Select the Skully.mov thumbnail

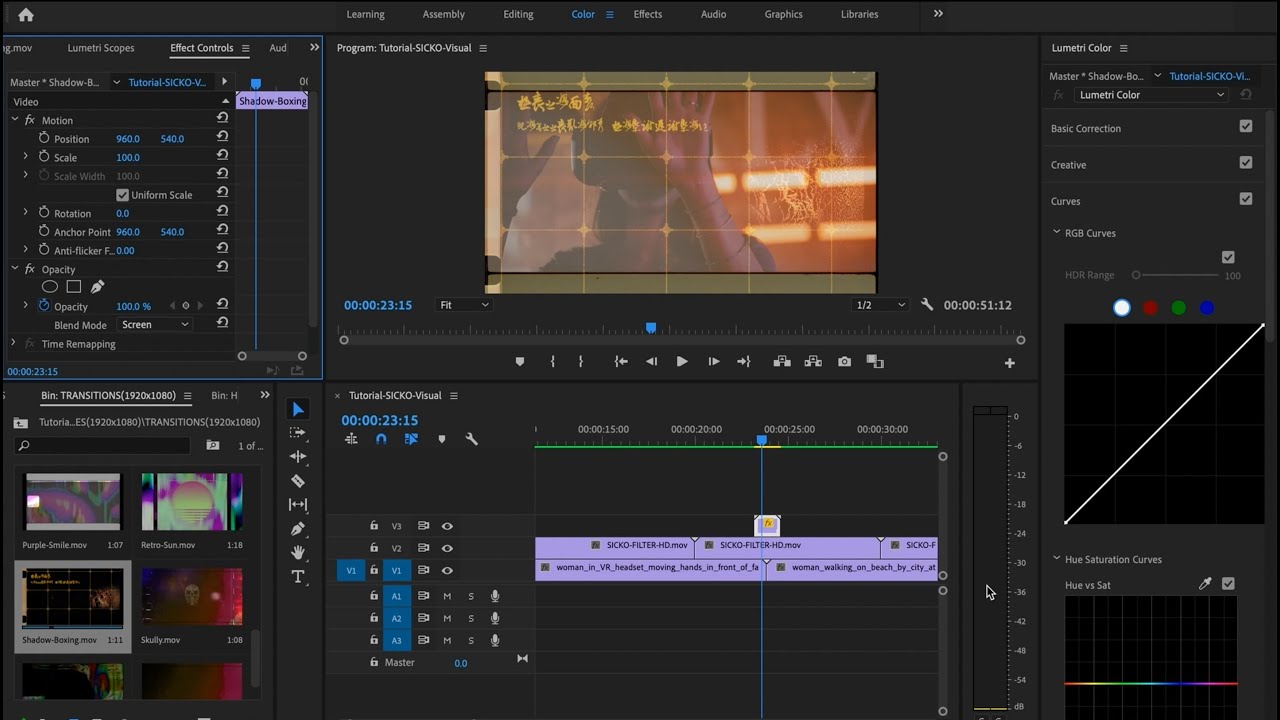click(x=191, y=597)
